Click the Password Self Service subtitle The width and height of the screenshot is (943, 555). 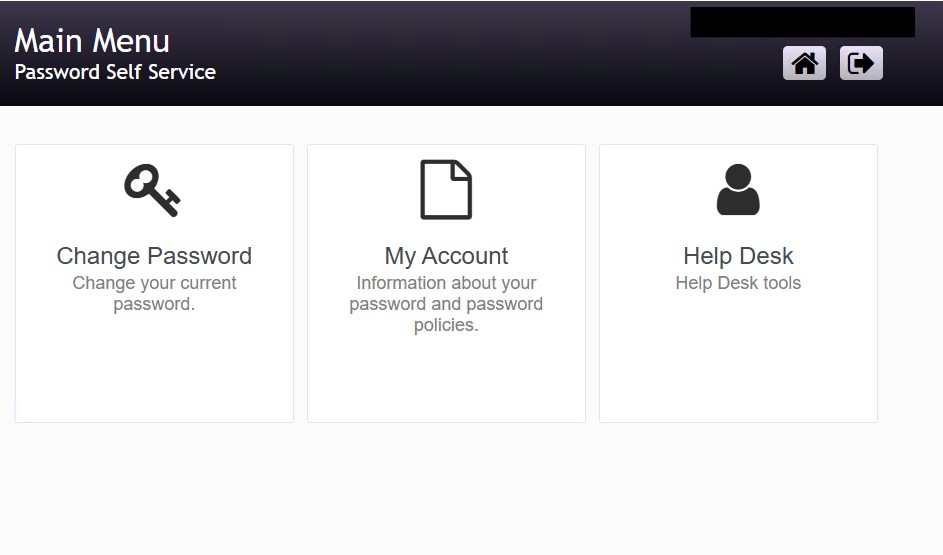pyautogui.click(x=115, y=72)
